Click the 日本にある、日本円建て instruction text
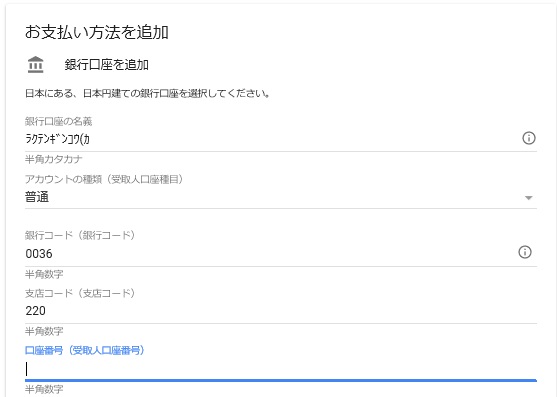 click(x=147, y=93)
